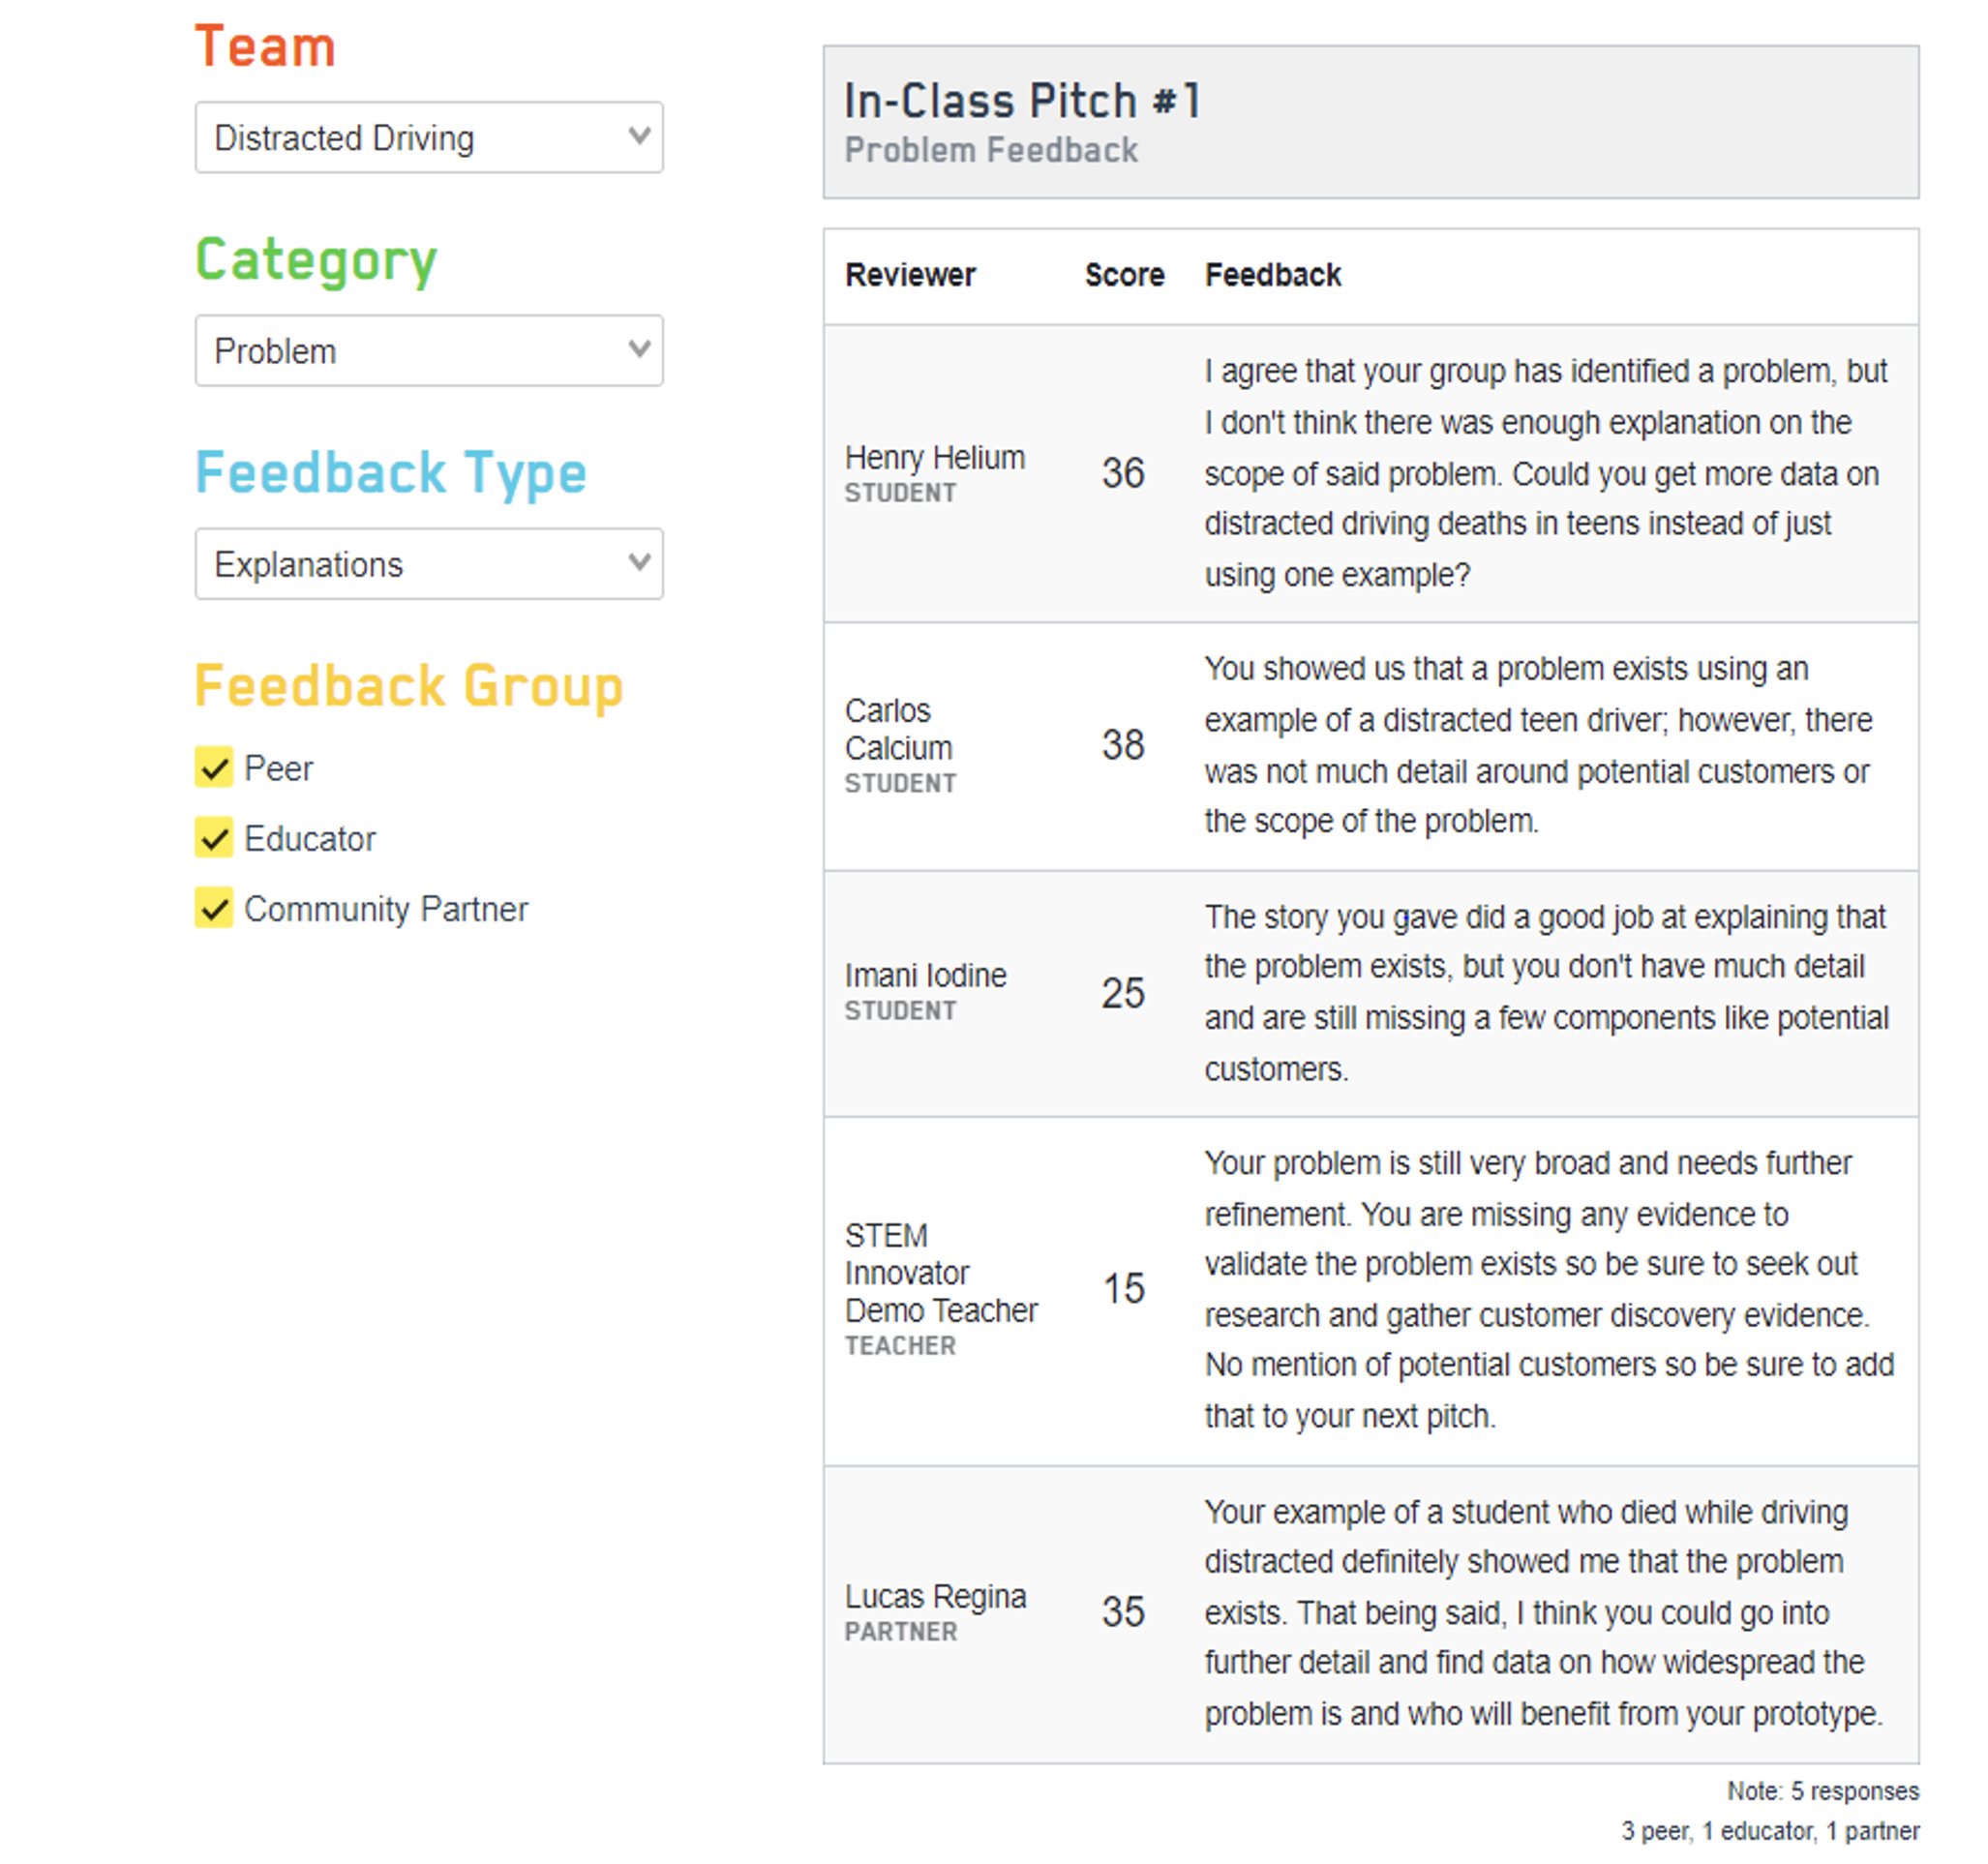Click partner reviewer Lucas Regina
The width and height of the screenshot is (1988, 1864).
tap(935, 1596)
